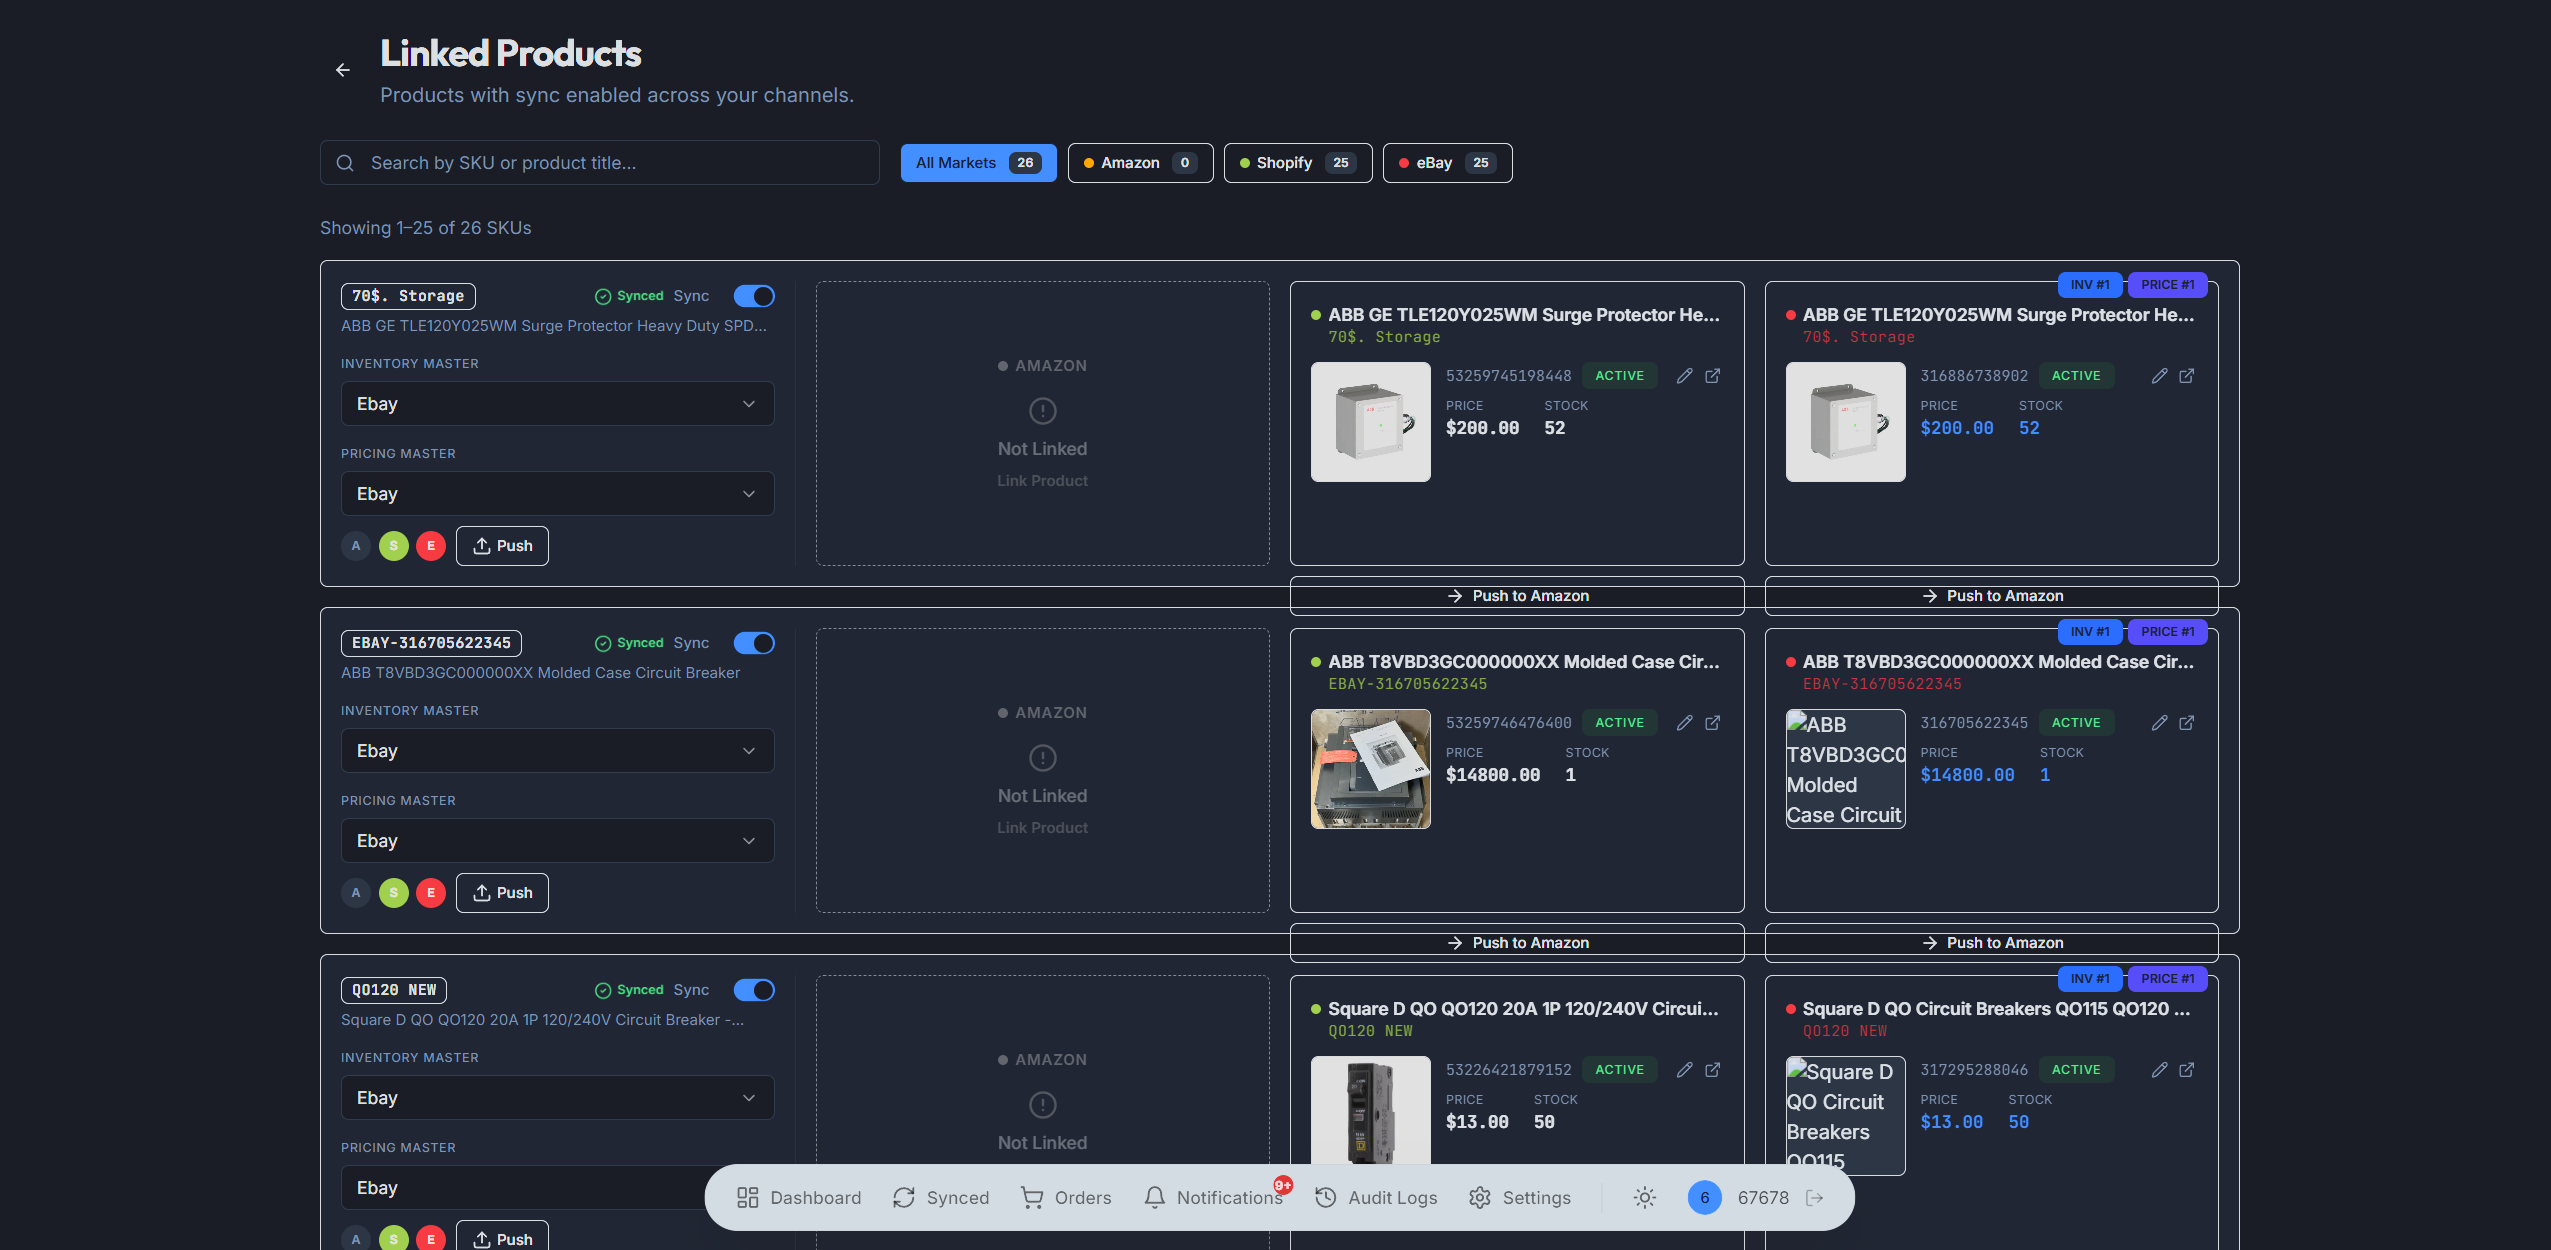Viewport: 2551px width, 1250px height.
Task: Open Inventory Master dropdown for EBAY-316705622345
Action: [x=558, y=751]
